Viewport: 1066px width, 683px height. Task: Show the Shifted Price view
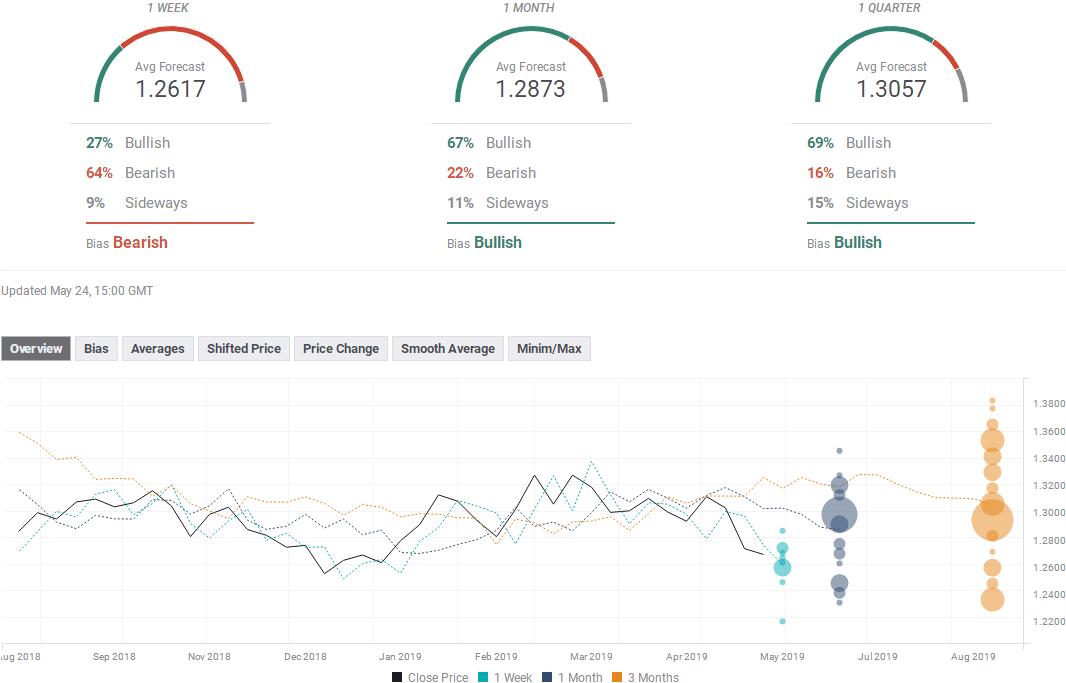244,349
